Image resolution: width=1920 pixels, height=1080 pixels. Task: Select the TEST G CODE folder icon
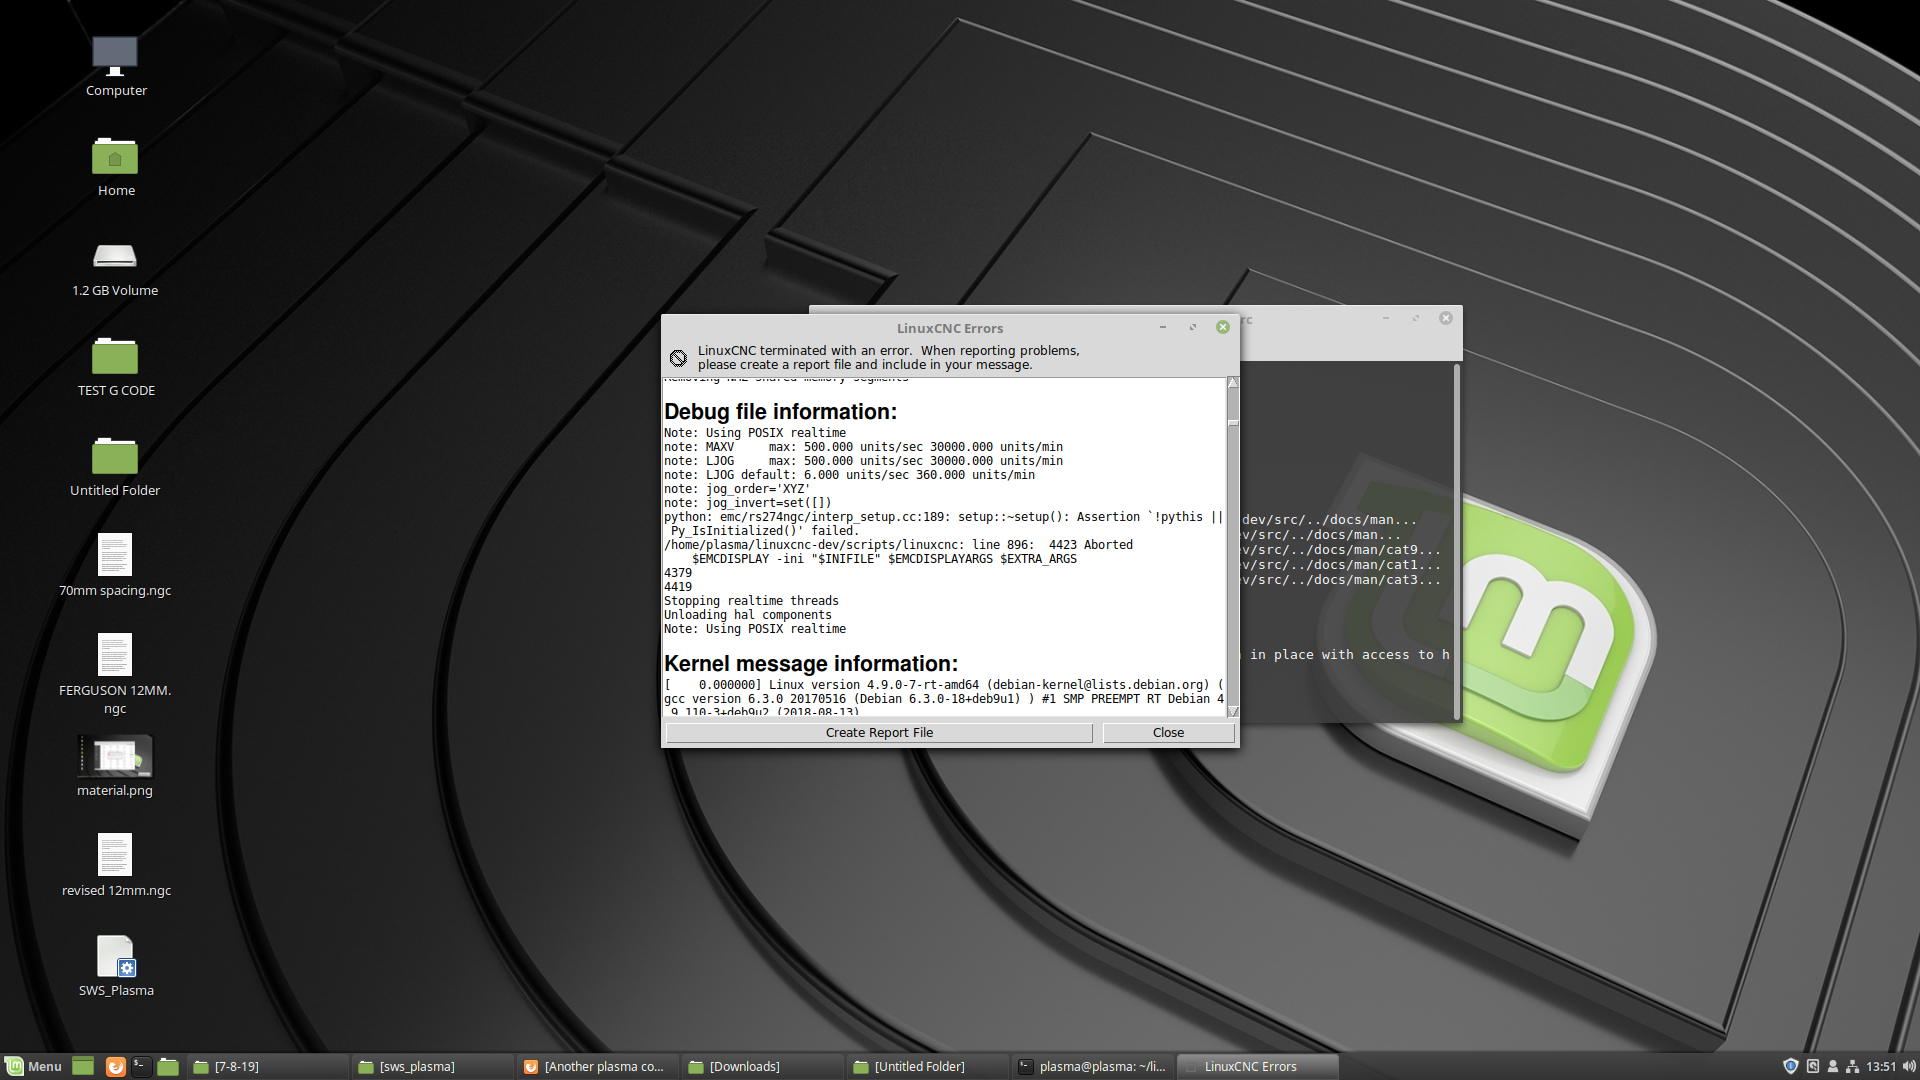coord(115,356)
